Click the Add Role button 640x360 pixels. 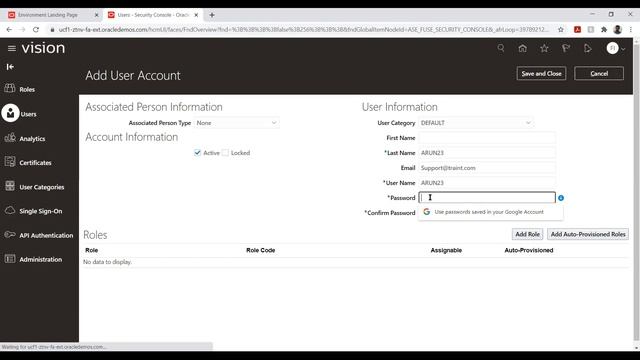pyautogui.click(x=527, y=234)
